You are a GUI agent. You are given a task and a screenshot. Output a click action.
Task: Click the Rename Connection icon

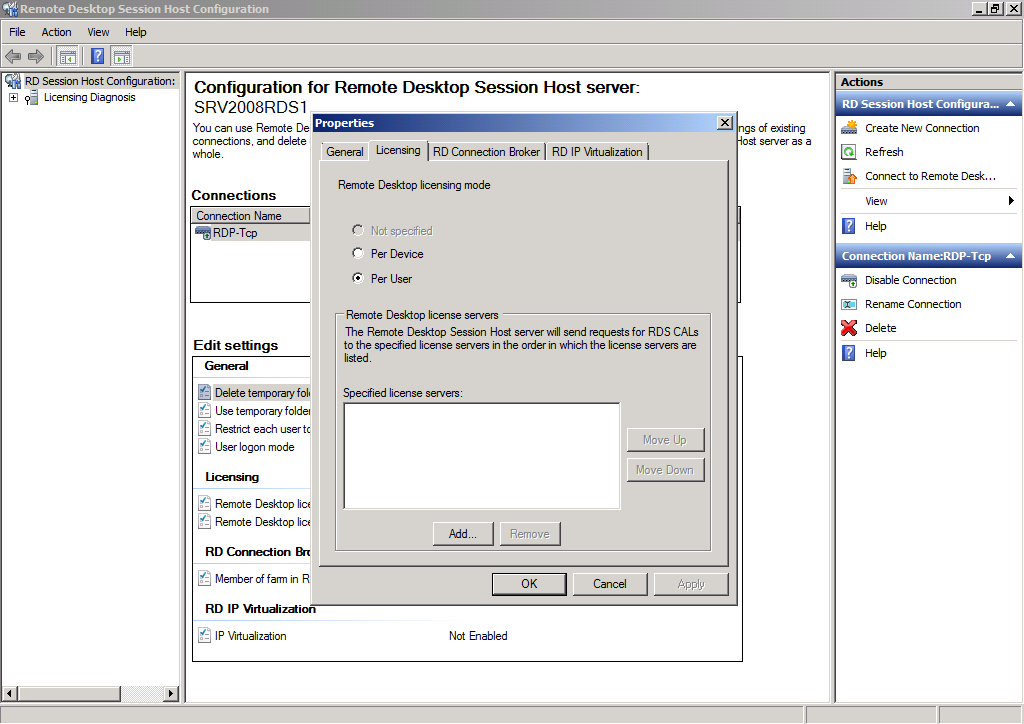click(x=849, y=304)
